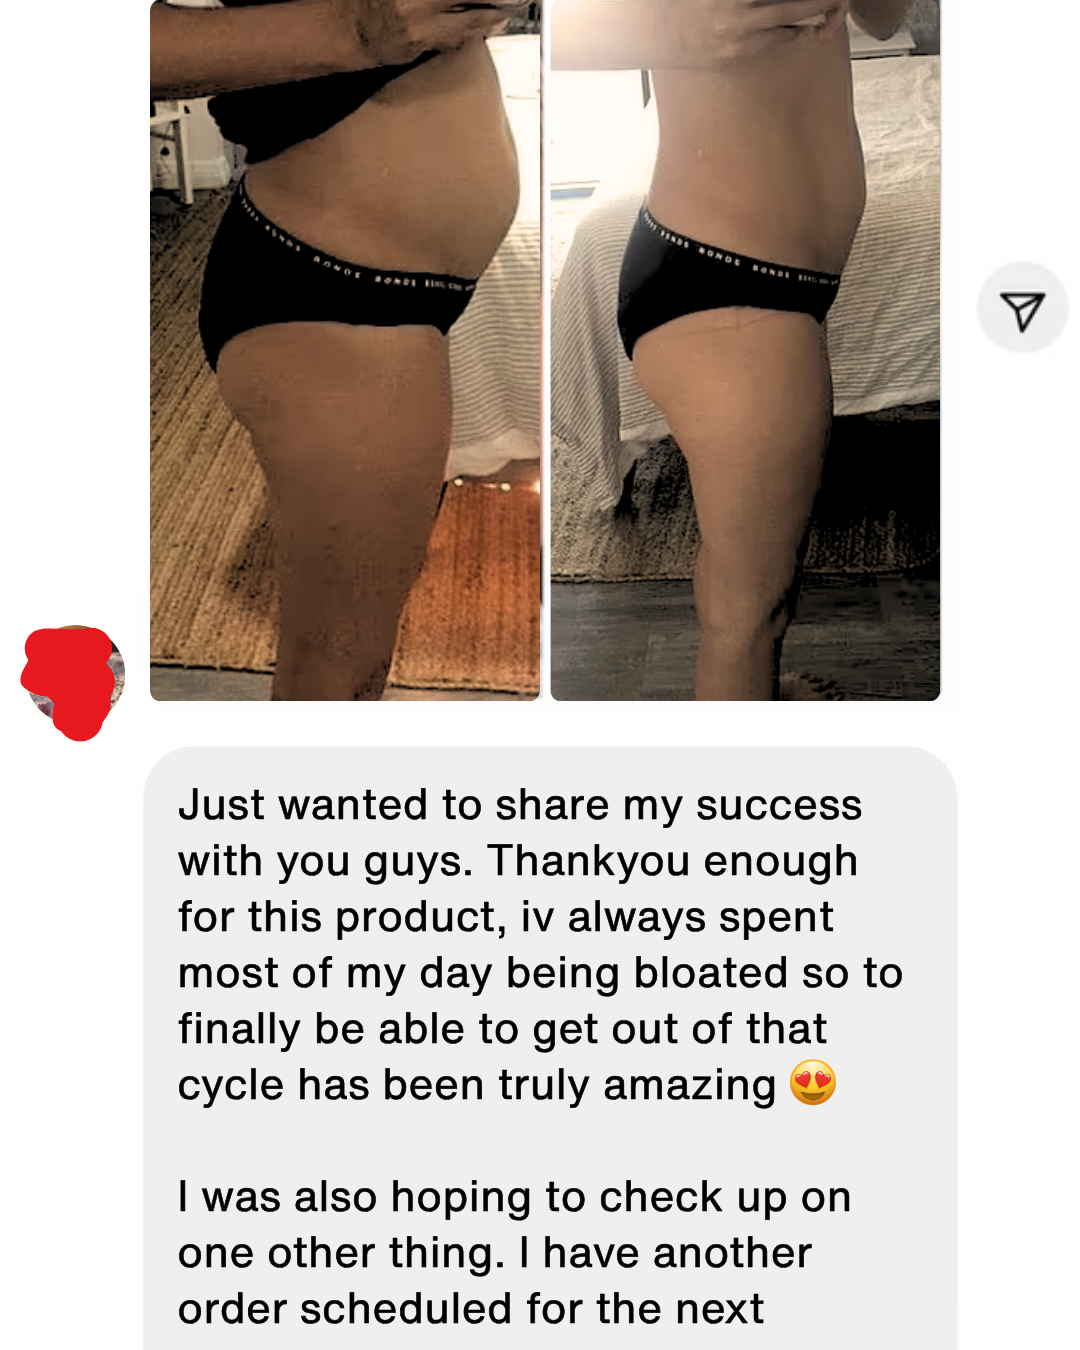Select the grey message bubble

pos(550,1048)
